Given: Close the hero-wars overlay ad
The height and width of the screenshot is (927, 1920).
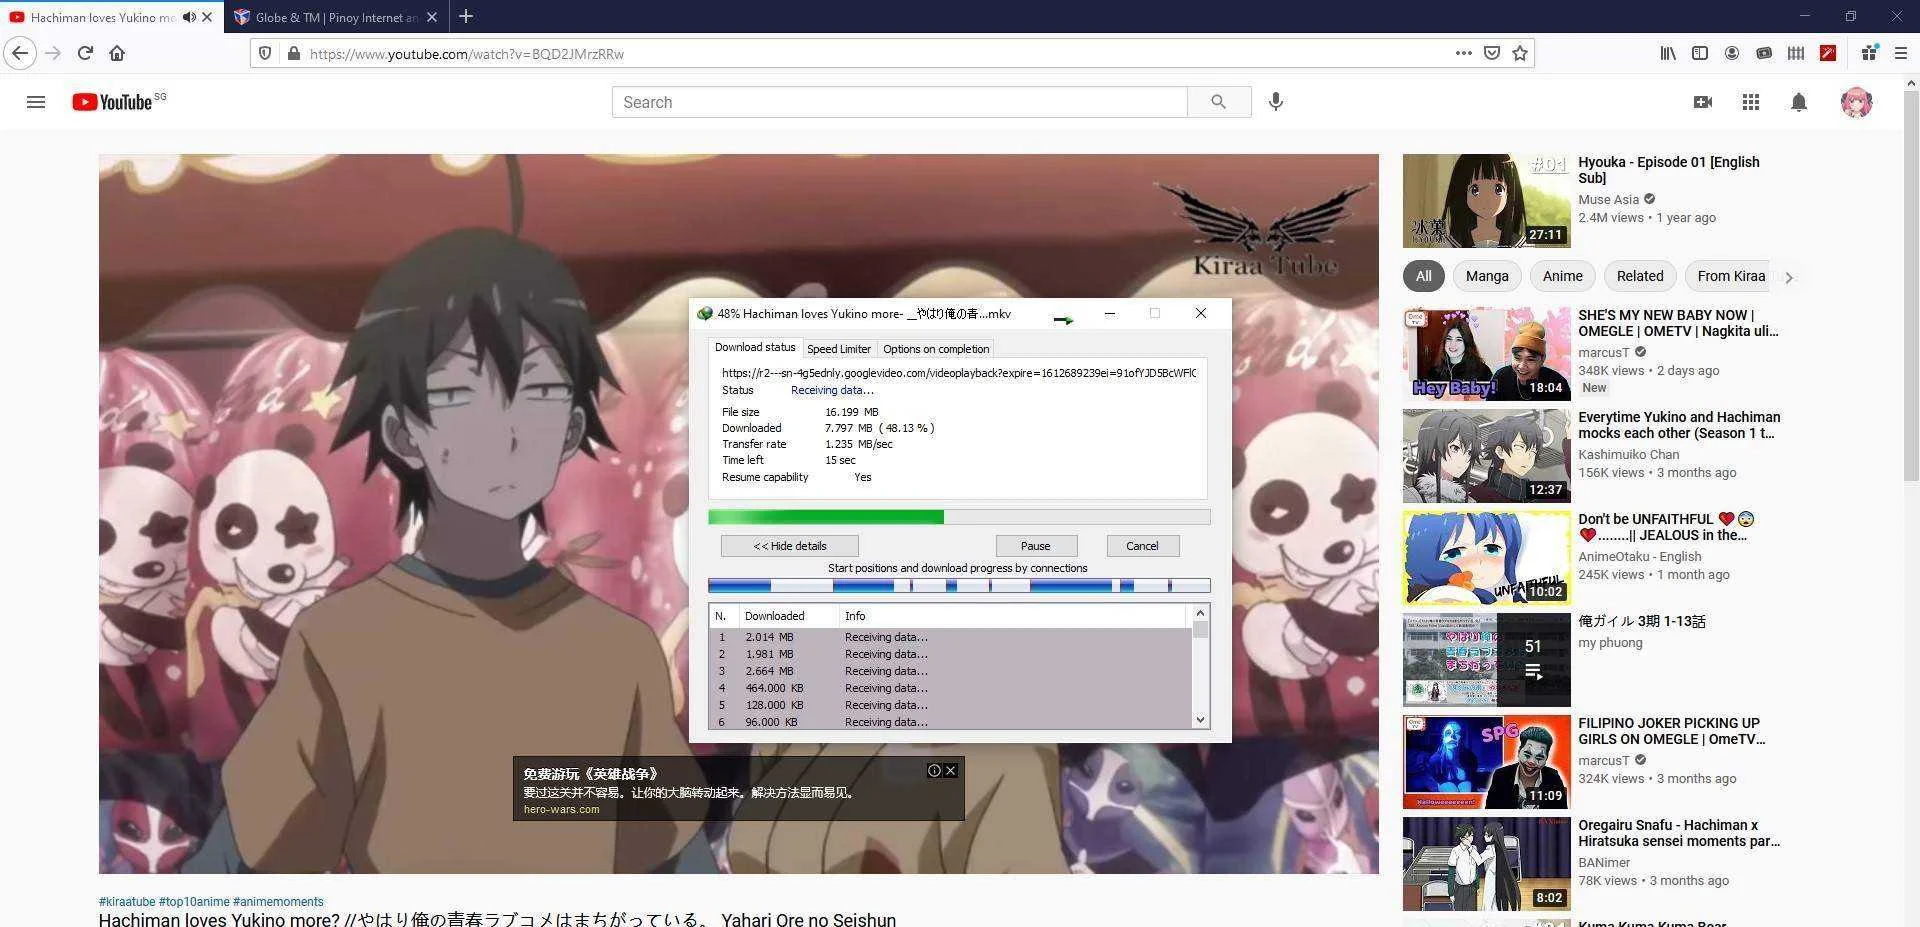Looking at the screenshot, I should click(x=951, y=770).
